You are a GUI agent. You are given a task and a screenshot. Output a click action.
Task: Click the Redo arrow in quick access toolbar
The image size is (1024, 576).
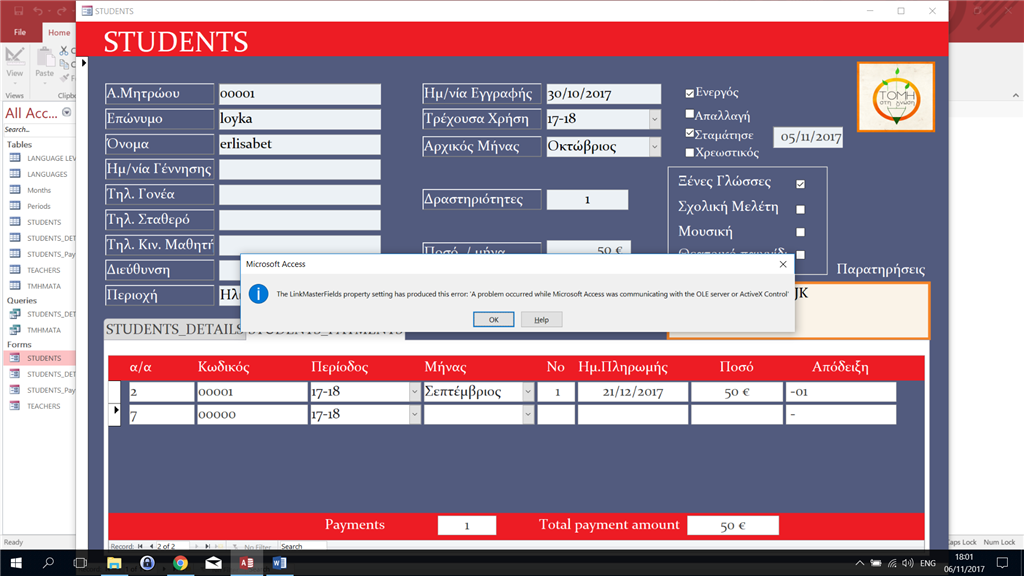[61, 11]
